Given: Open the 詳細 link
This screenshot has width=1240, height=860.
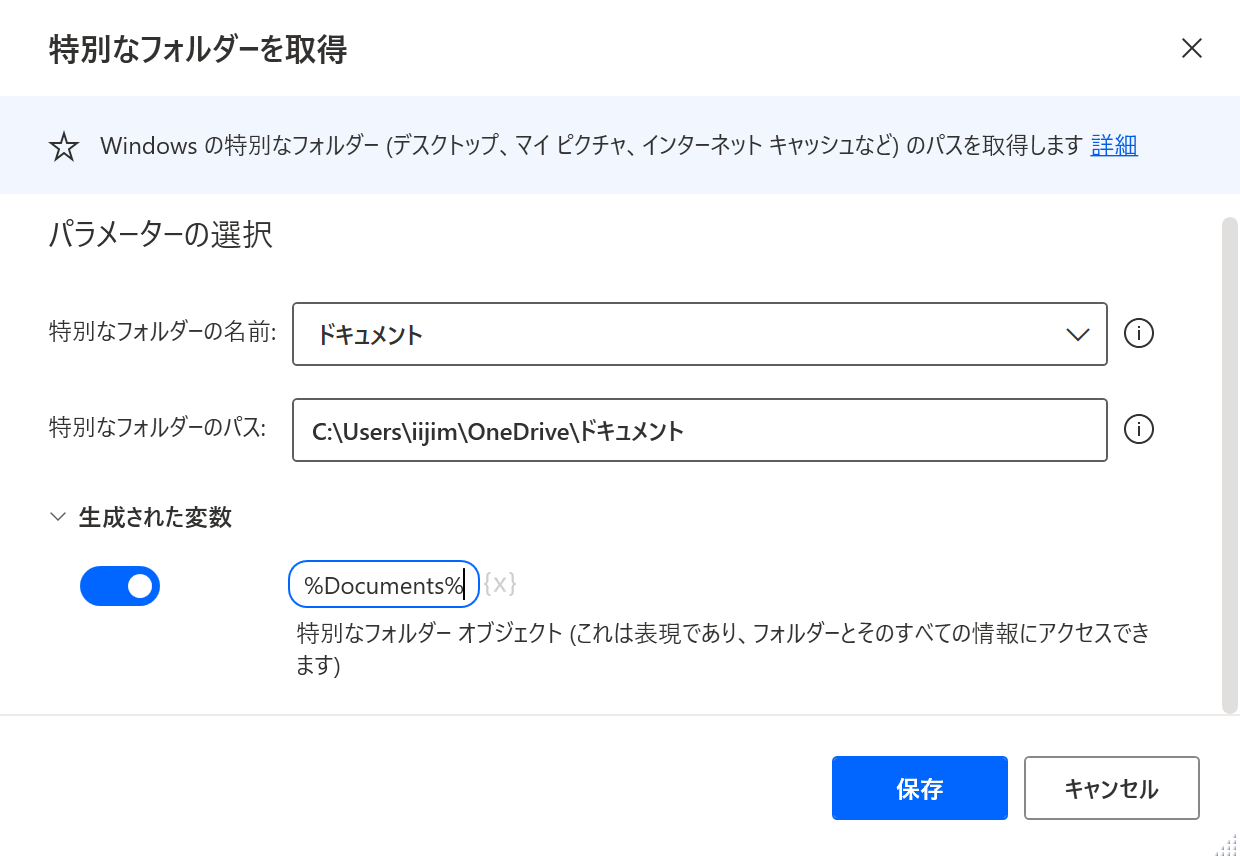Looking at the screenshot, I should tap(1114, 146).
